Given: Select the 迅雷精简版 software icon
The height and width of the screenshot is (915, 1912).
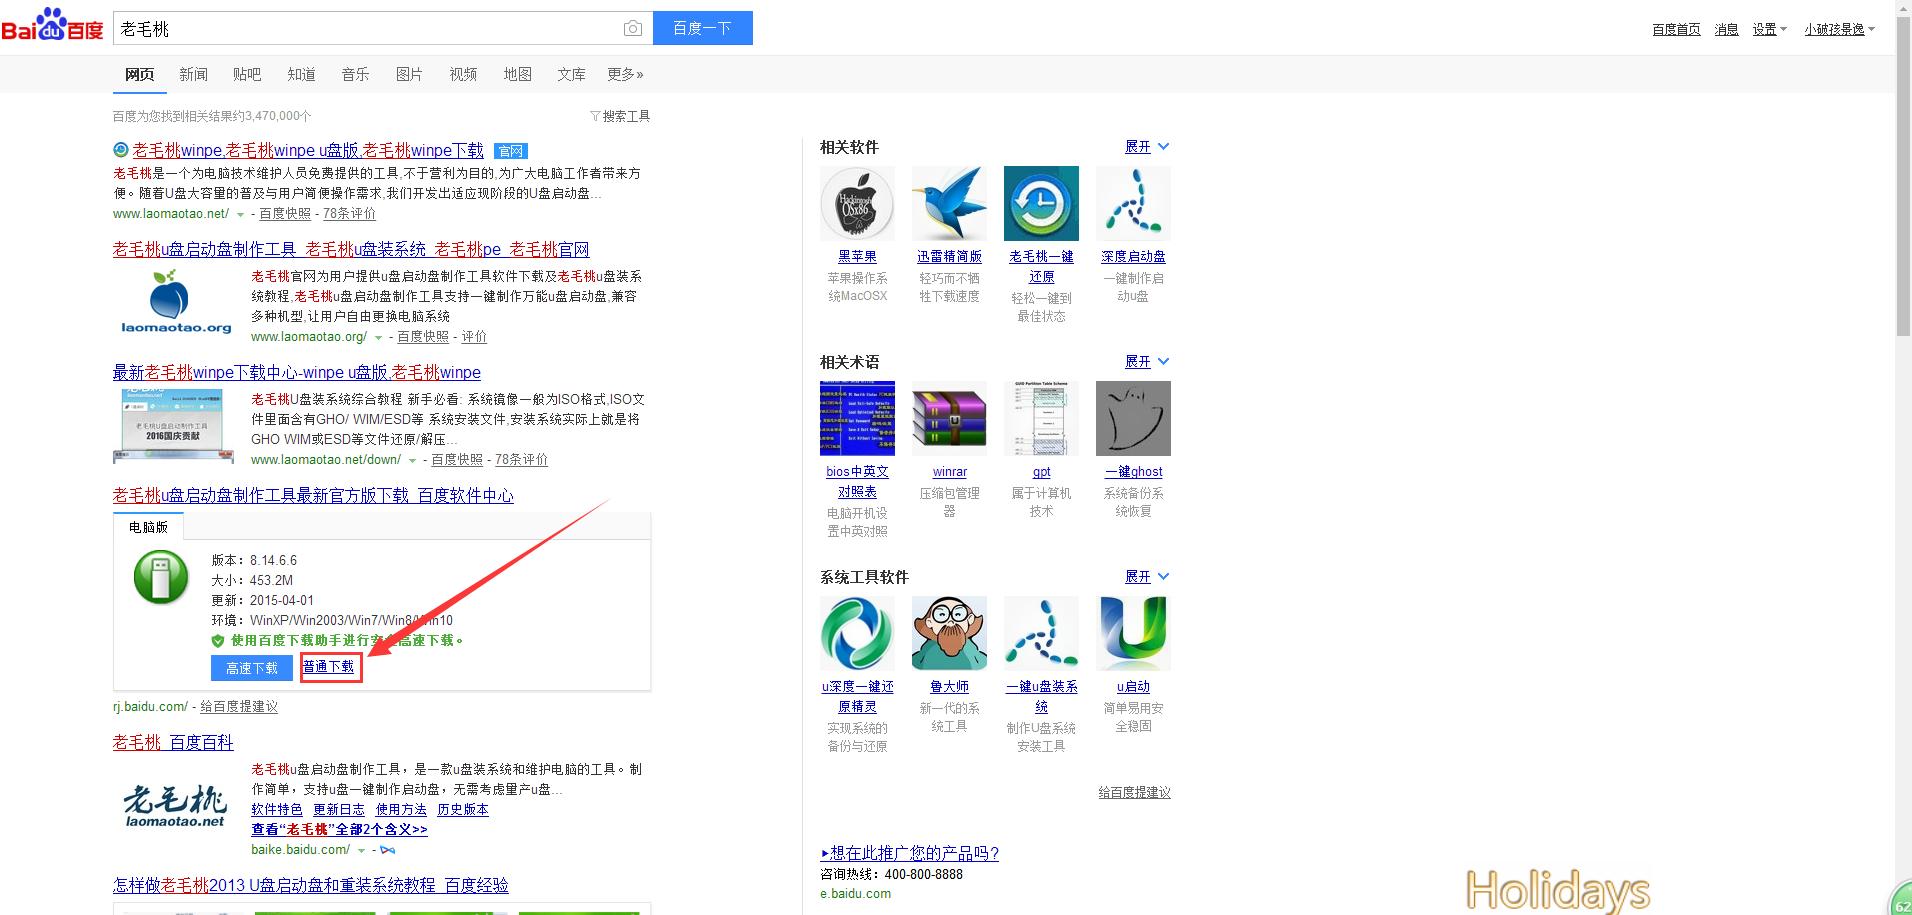Looking at the screenshot, I should coord(948,203).
